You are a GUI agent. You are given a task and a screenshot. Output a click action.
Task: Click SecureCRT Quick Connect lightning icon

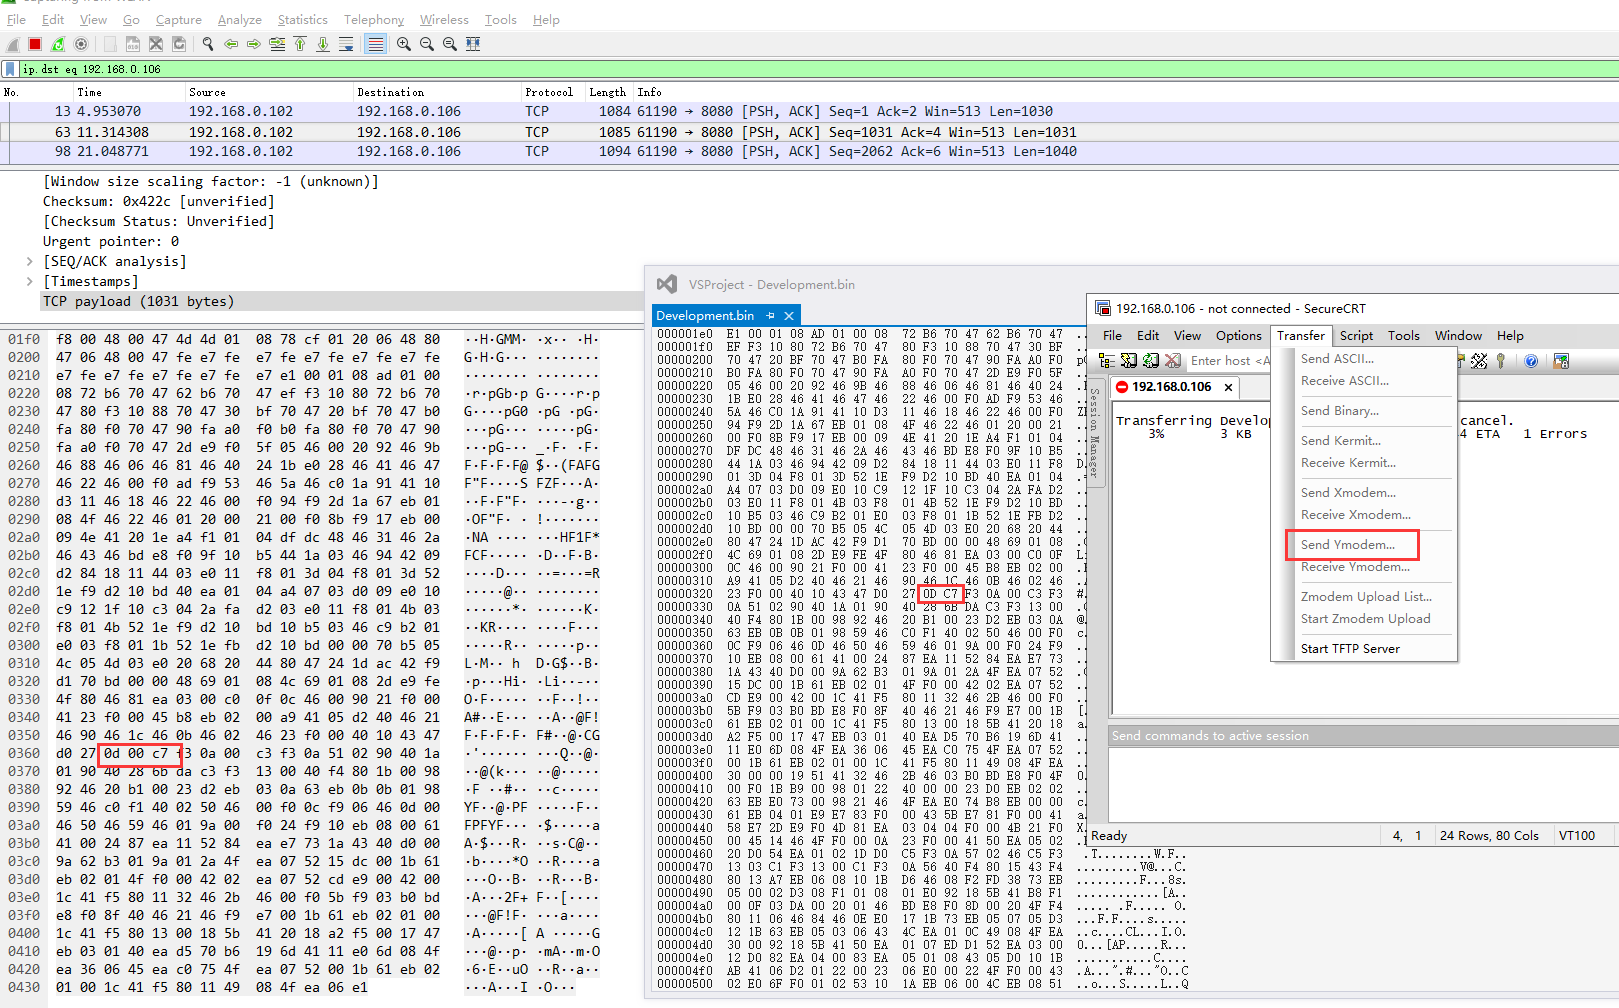coord(1129,361)
